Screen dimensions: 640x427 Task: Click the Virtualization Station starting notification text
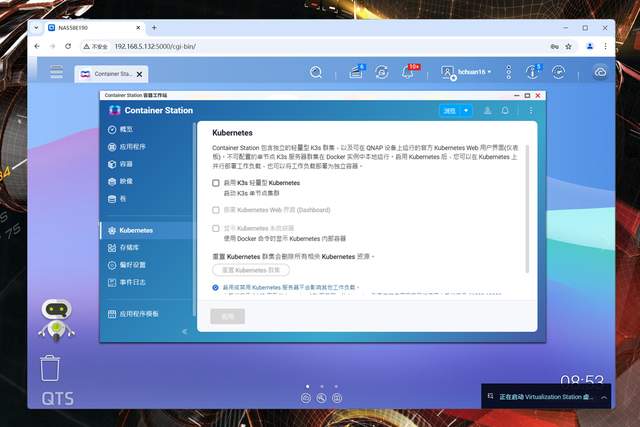click(546, 397)
